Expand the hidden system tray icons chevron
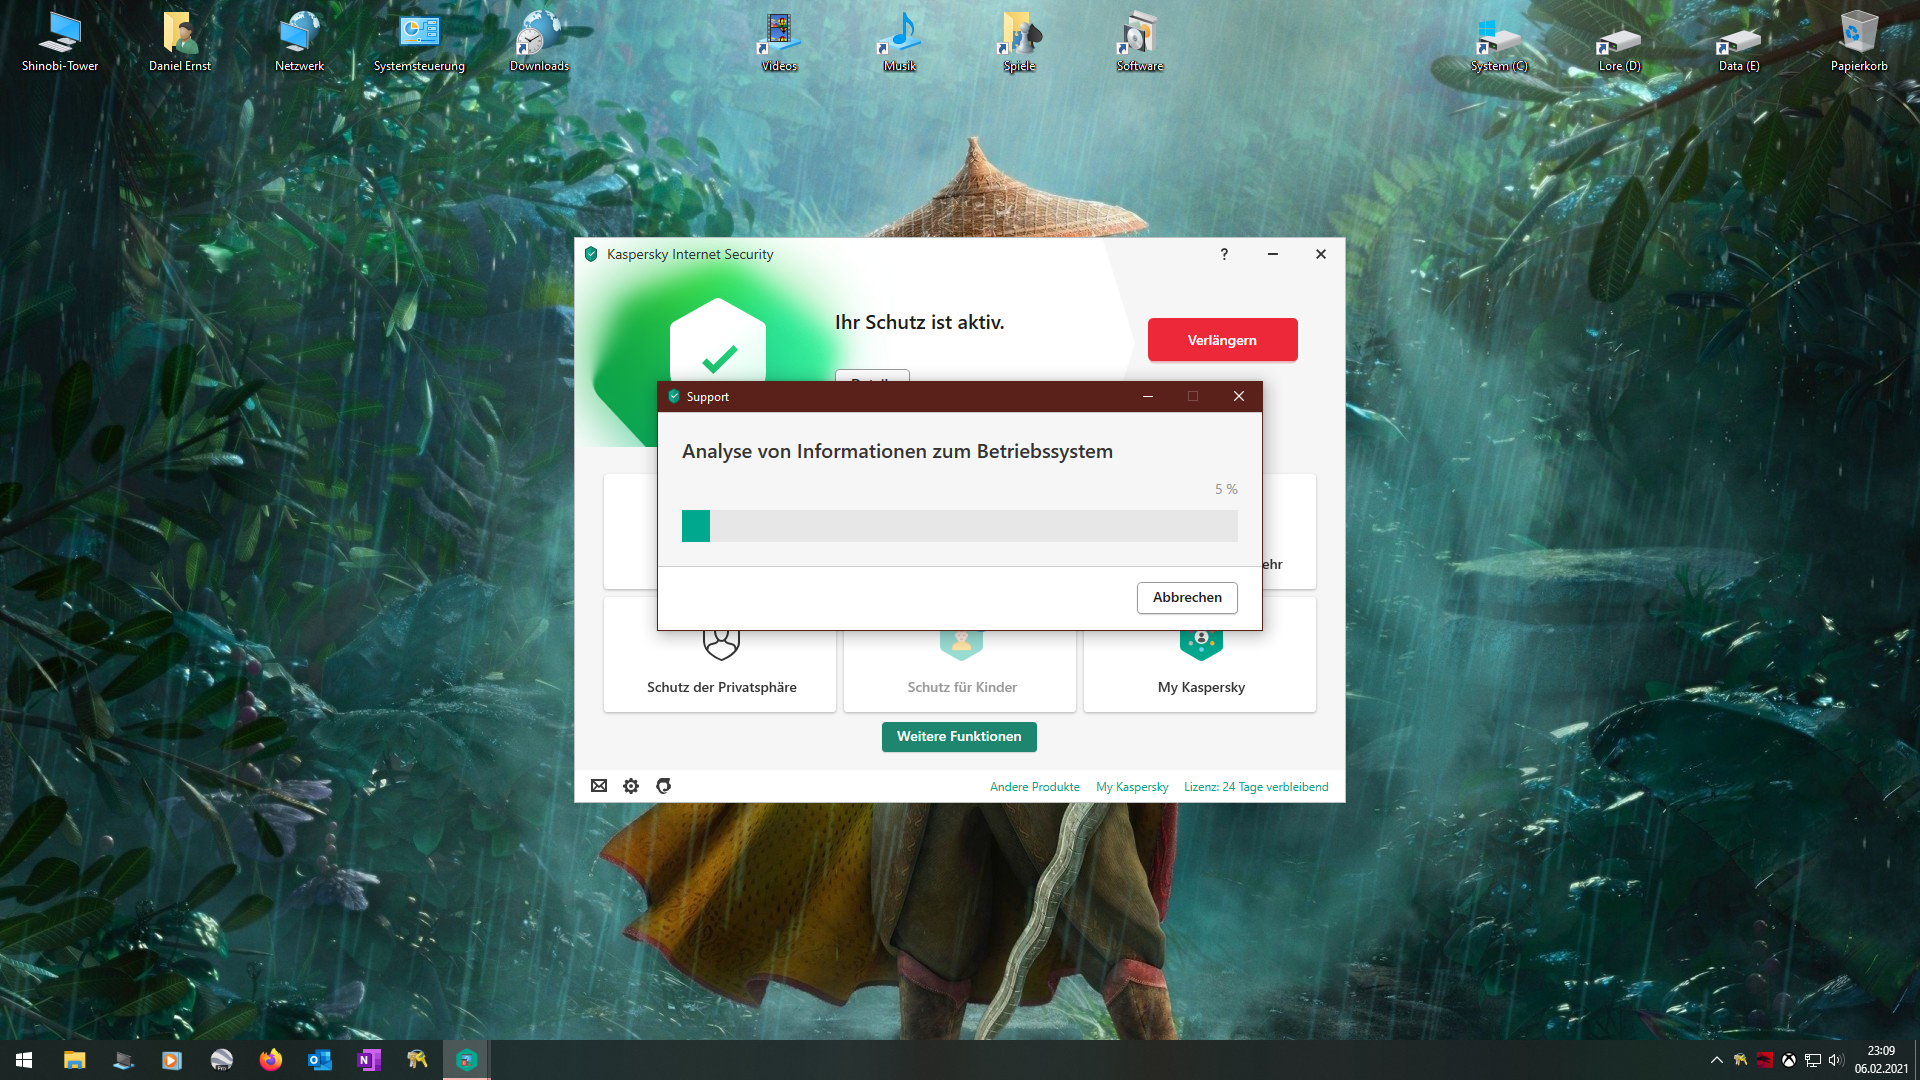1920x1080 pixels. click(x=1717, y=1060)
